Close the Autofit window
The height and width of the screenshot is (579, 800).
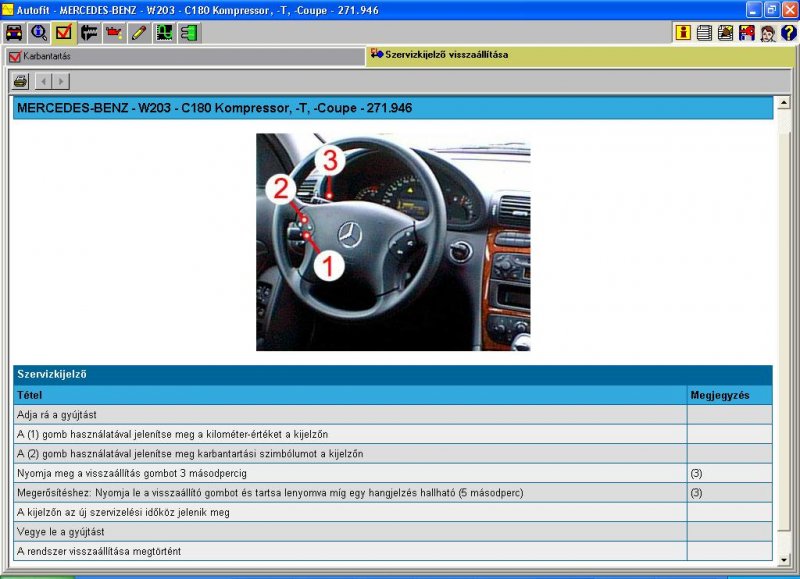789,10
